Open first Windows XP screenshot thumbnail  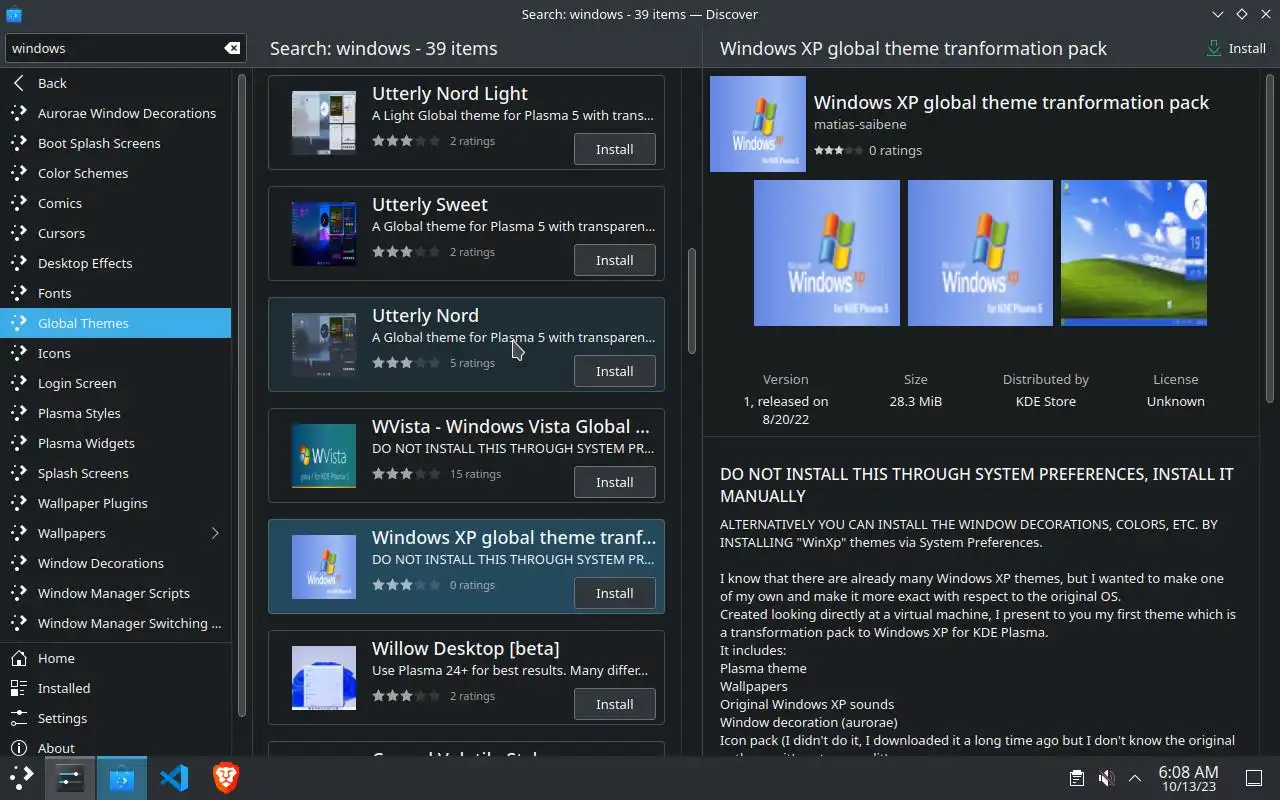tap(827, 253)
